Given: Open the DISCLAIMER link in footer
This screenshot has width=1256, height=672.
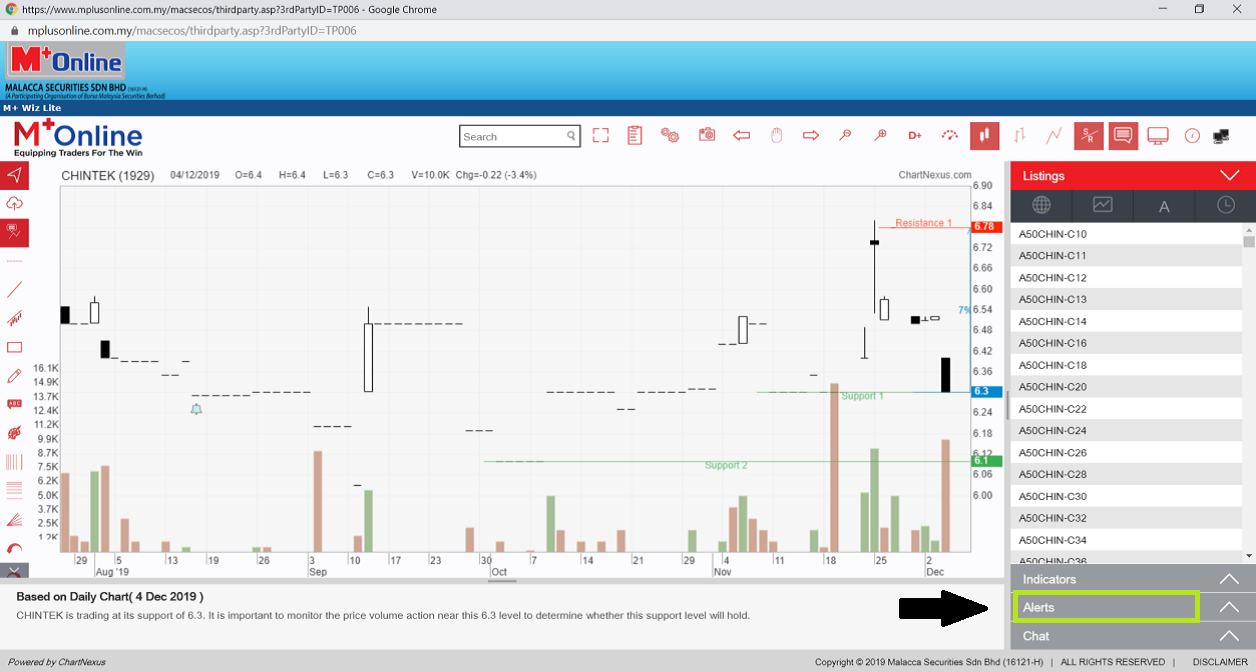Looking at the screenshot, I should point(1220,662).
